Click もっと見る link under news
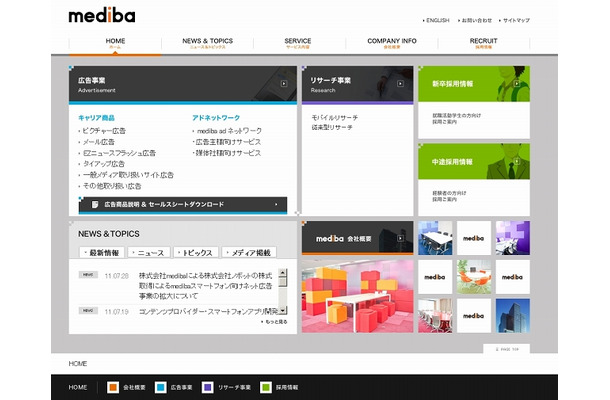 [274, 322]
